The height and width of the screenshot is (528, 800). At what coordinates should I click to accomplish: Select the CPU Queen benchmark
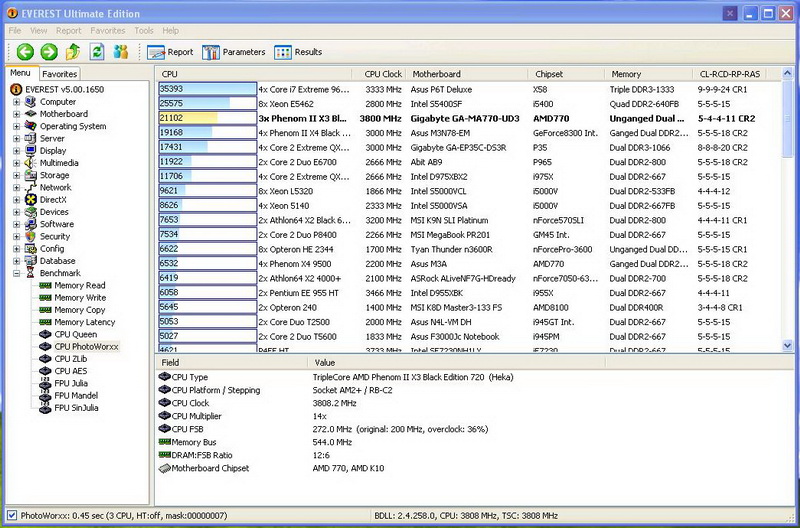coord(76,334)
